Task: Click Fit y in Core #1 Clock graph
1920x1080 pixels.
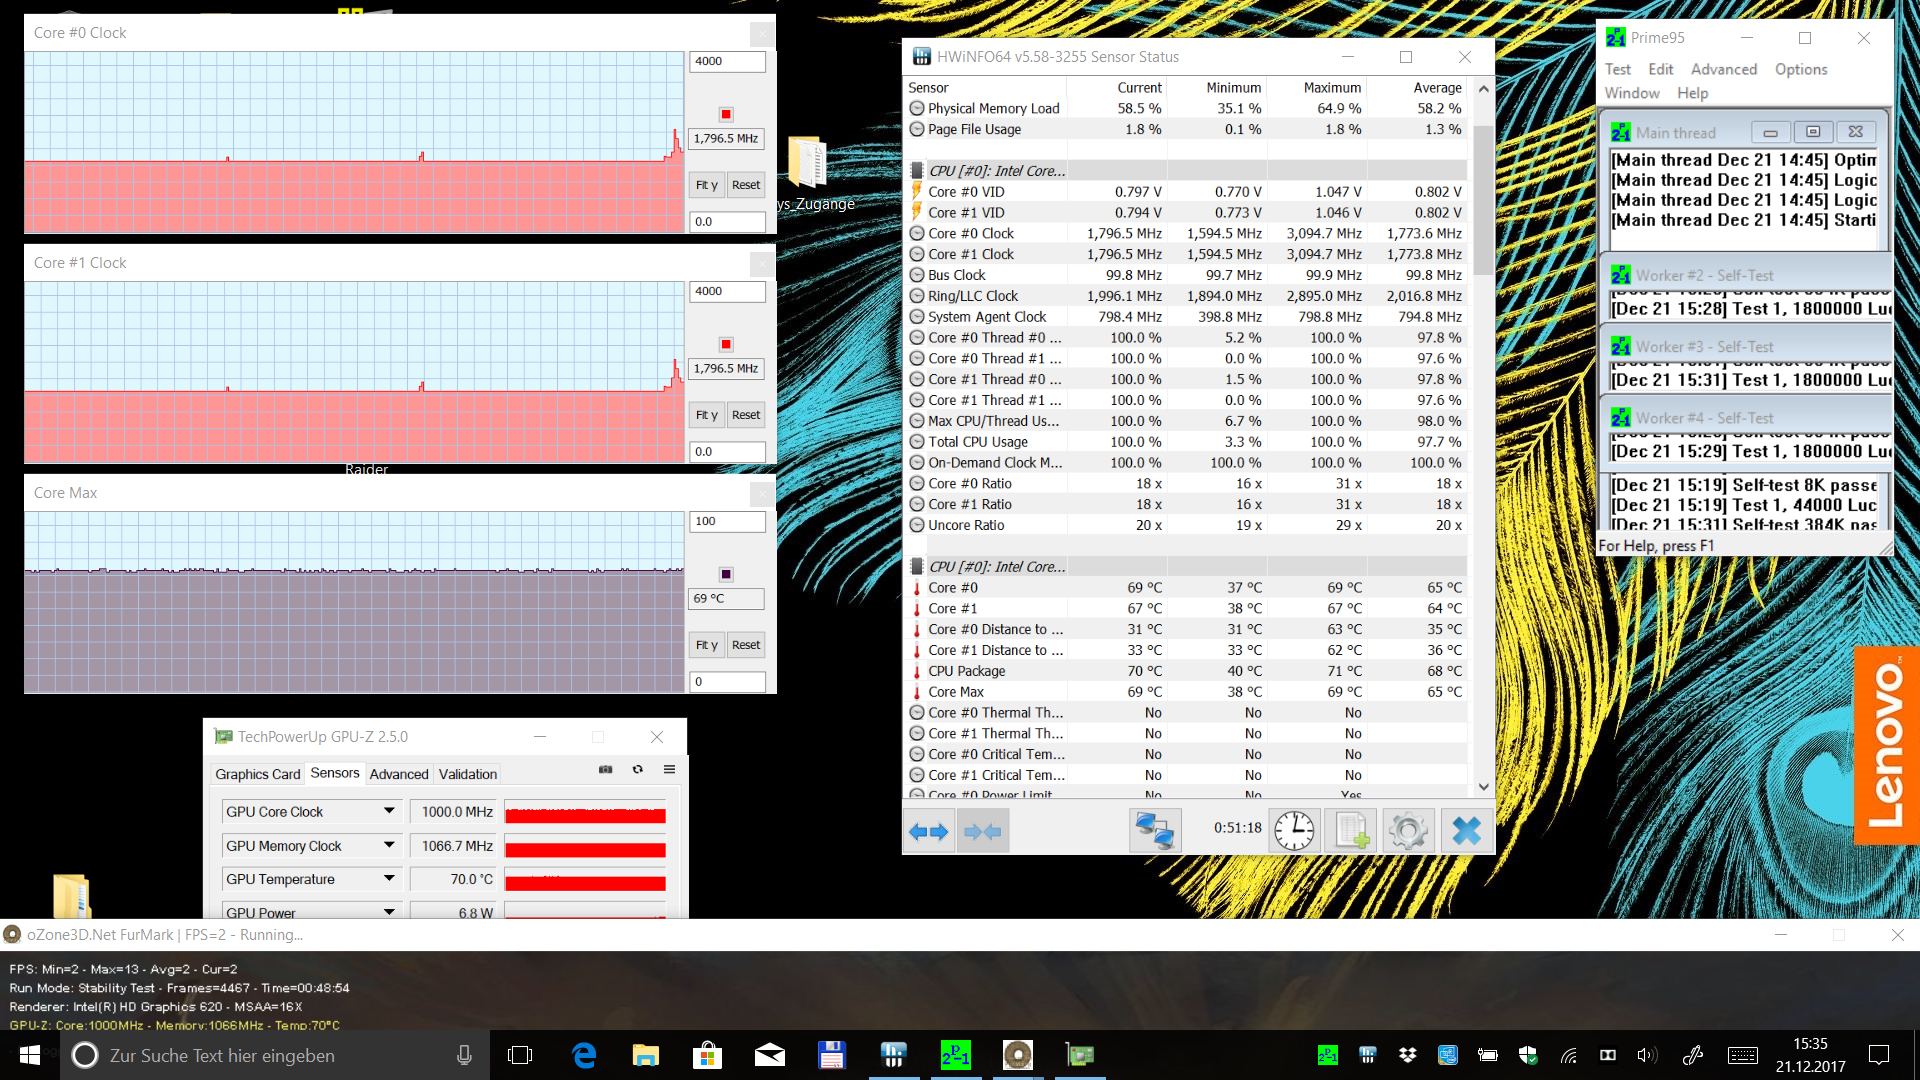Action: (x=706, y=415)
